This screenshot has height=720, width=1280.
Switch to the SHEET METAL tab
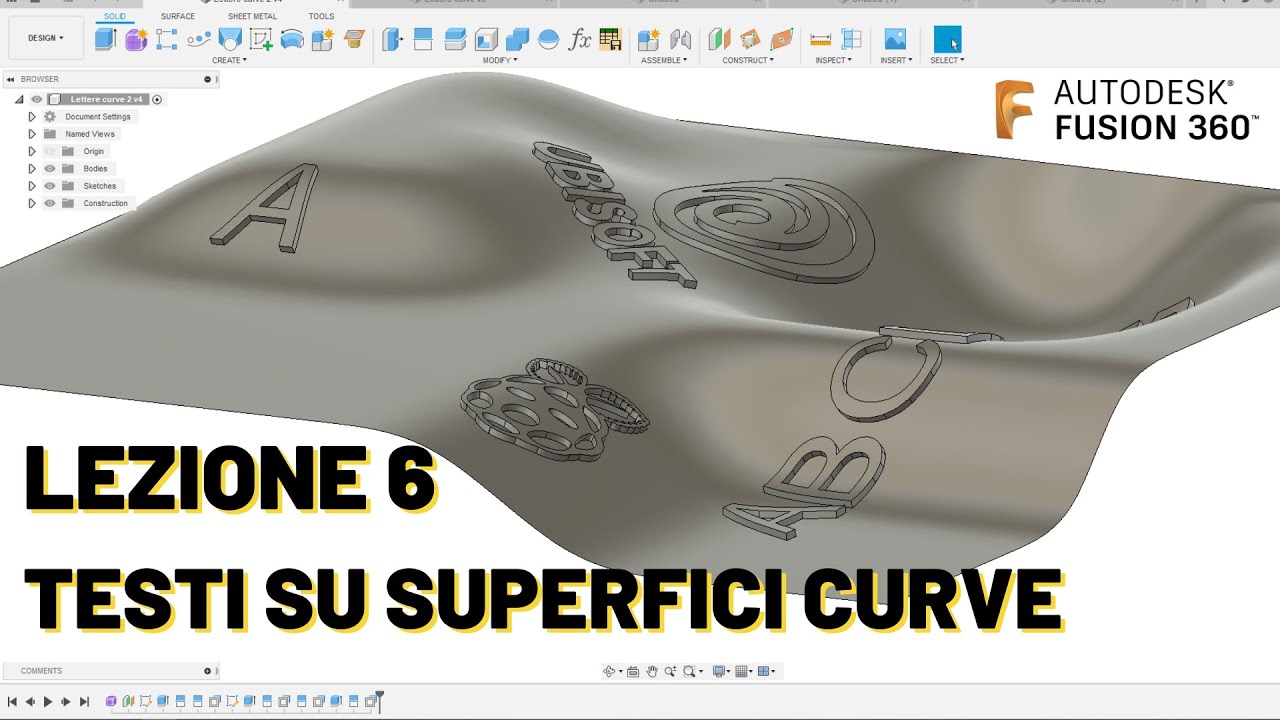click(252, 16)
